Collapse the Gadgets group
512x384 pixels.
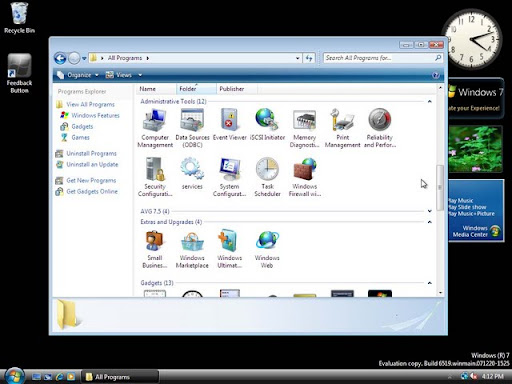430,283
